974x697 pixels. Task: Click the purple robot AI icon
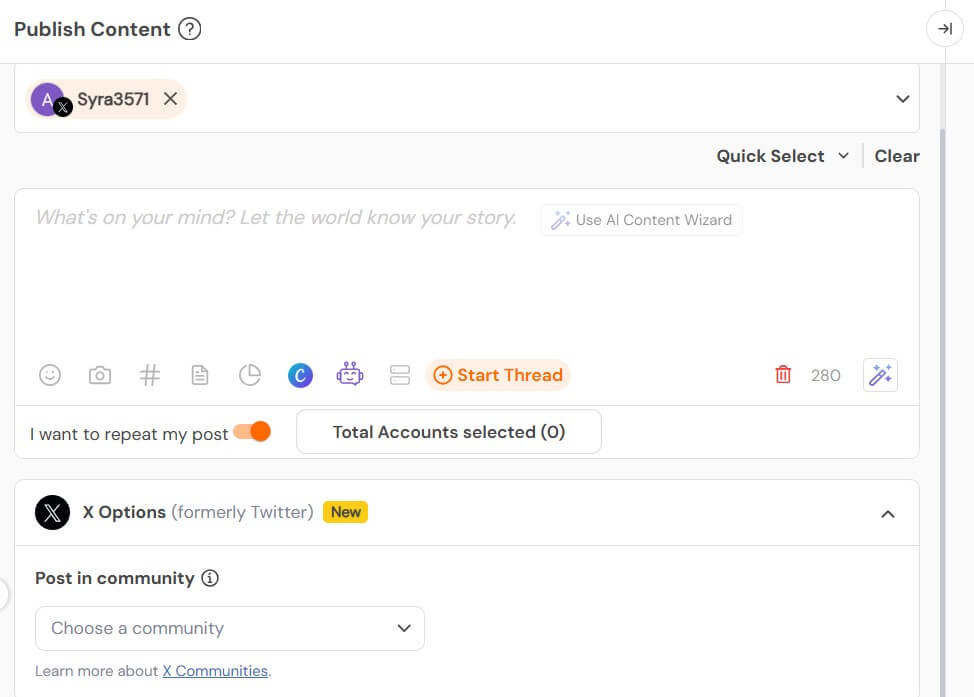point(350,375)
